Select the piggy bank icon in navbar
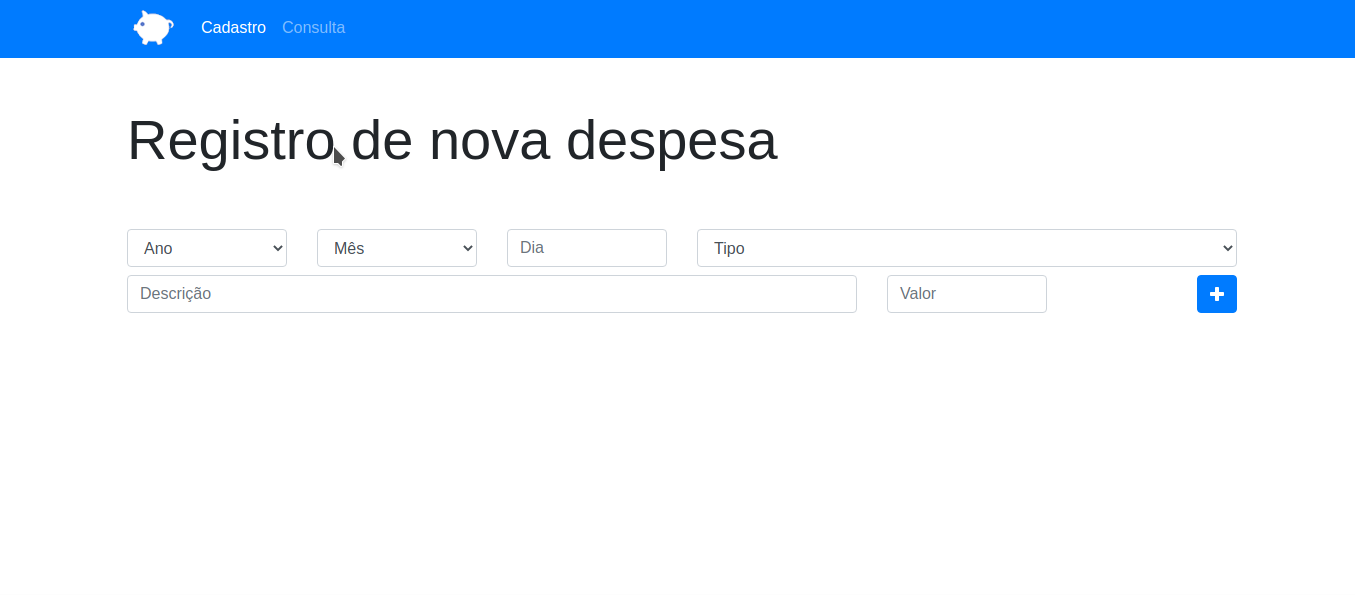The height and width of the screenshot is (595, 1355). coord(152,27)
